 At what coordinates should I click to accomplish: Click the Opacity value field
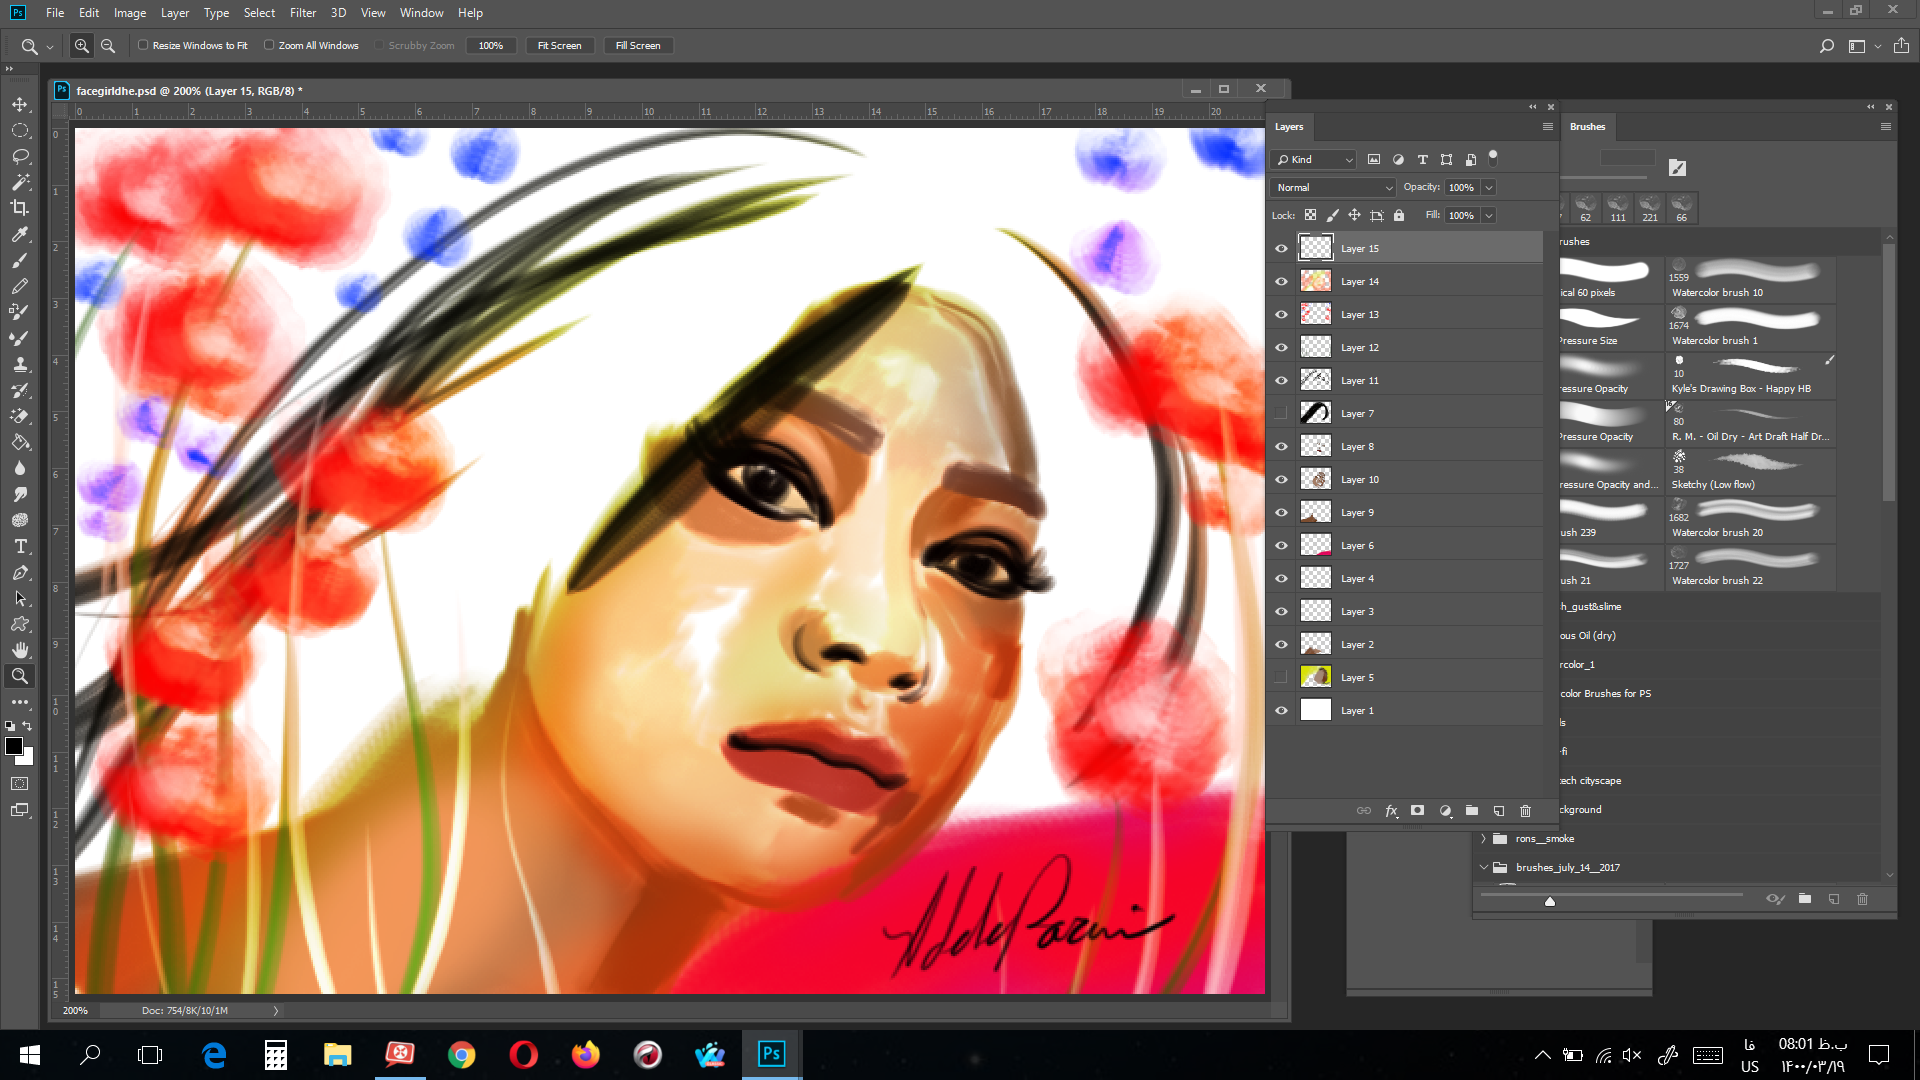(1462, 188)
